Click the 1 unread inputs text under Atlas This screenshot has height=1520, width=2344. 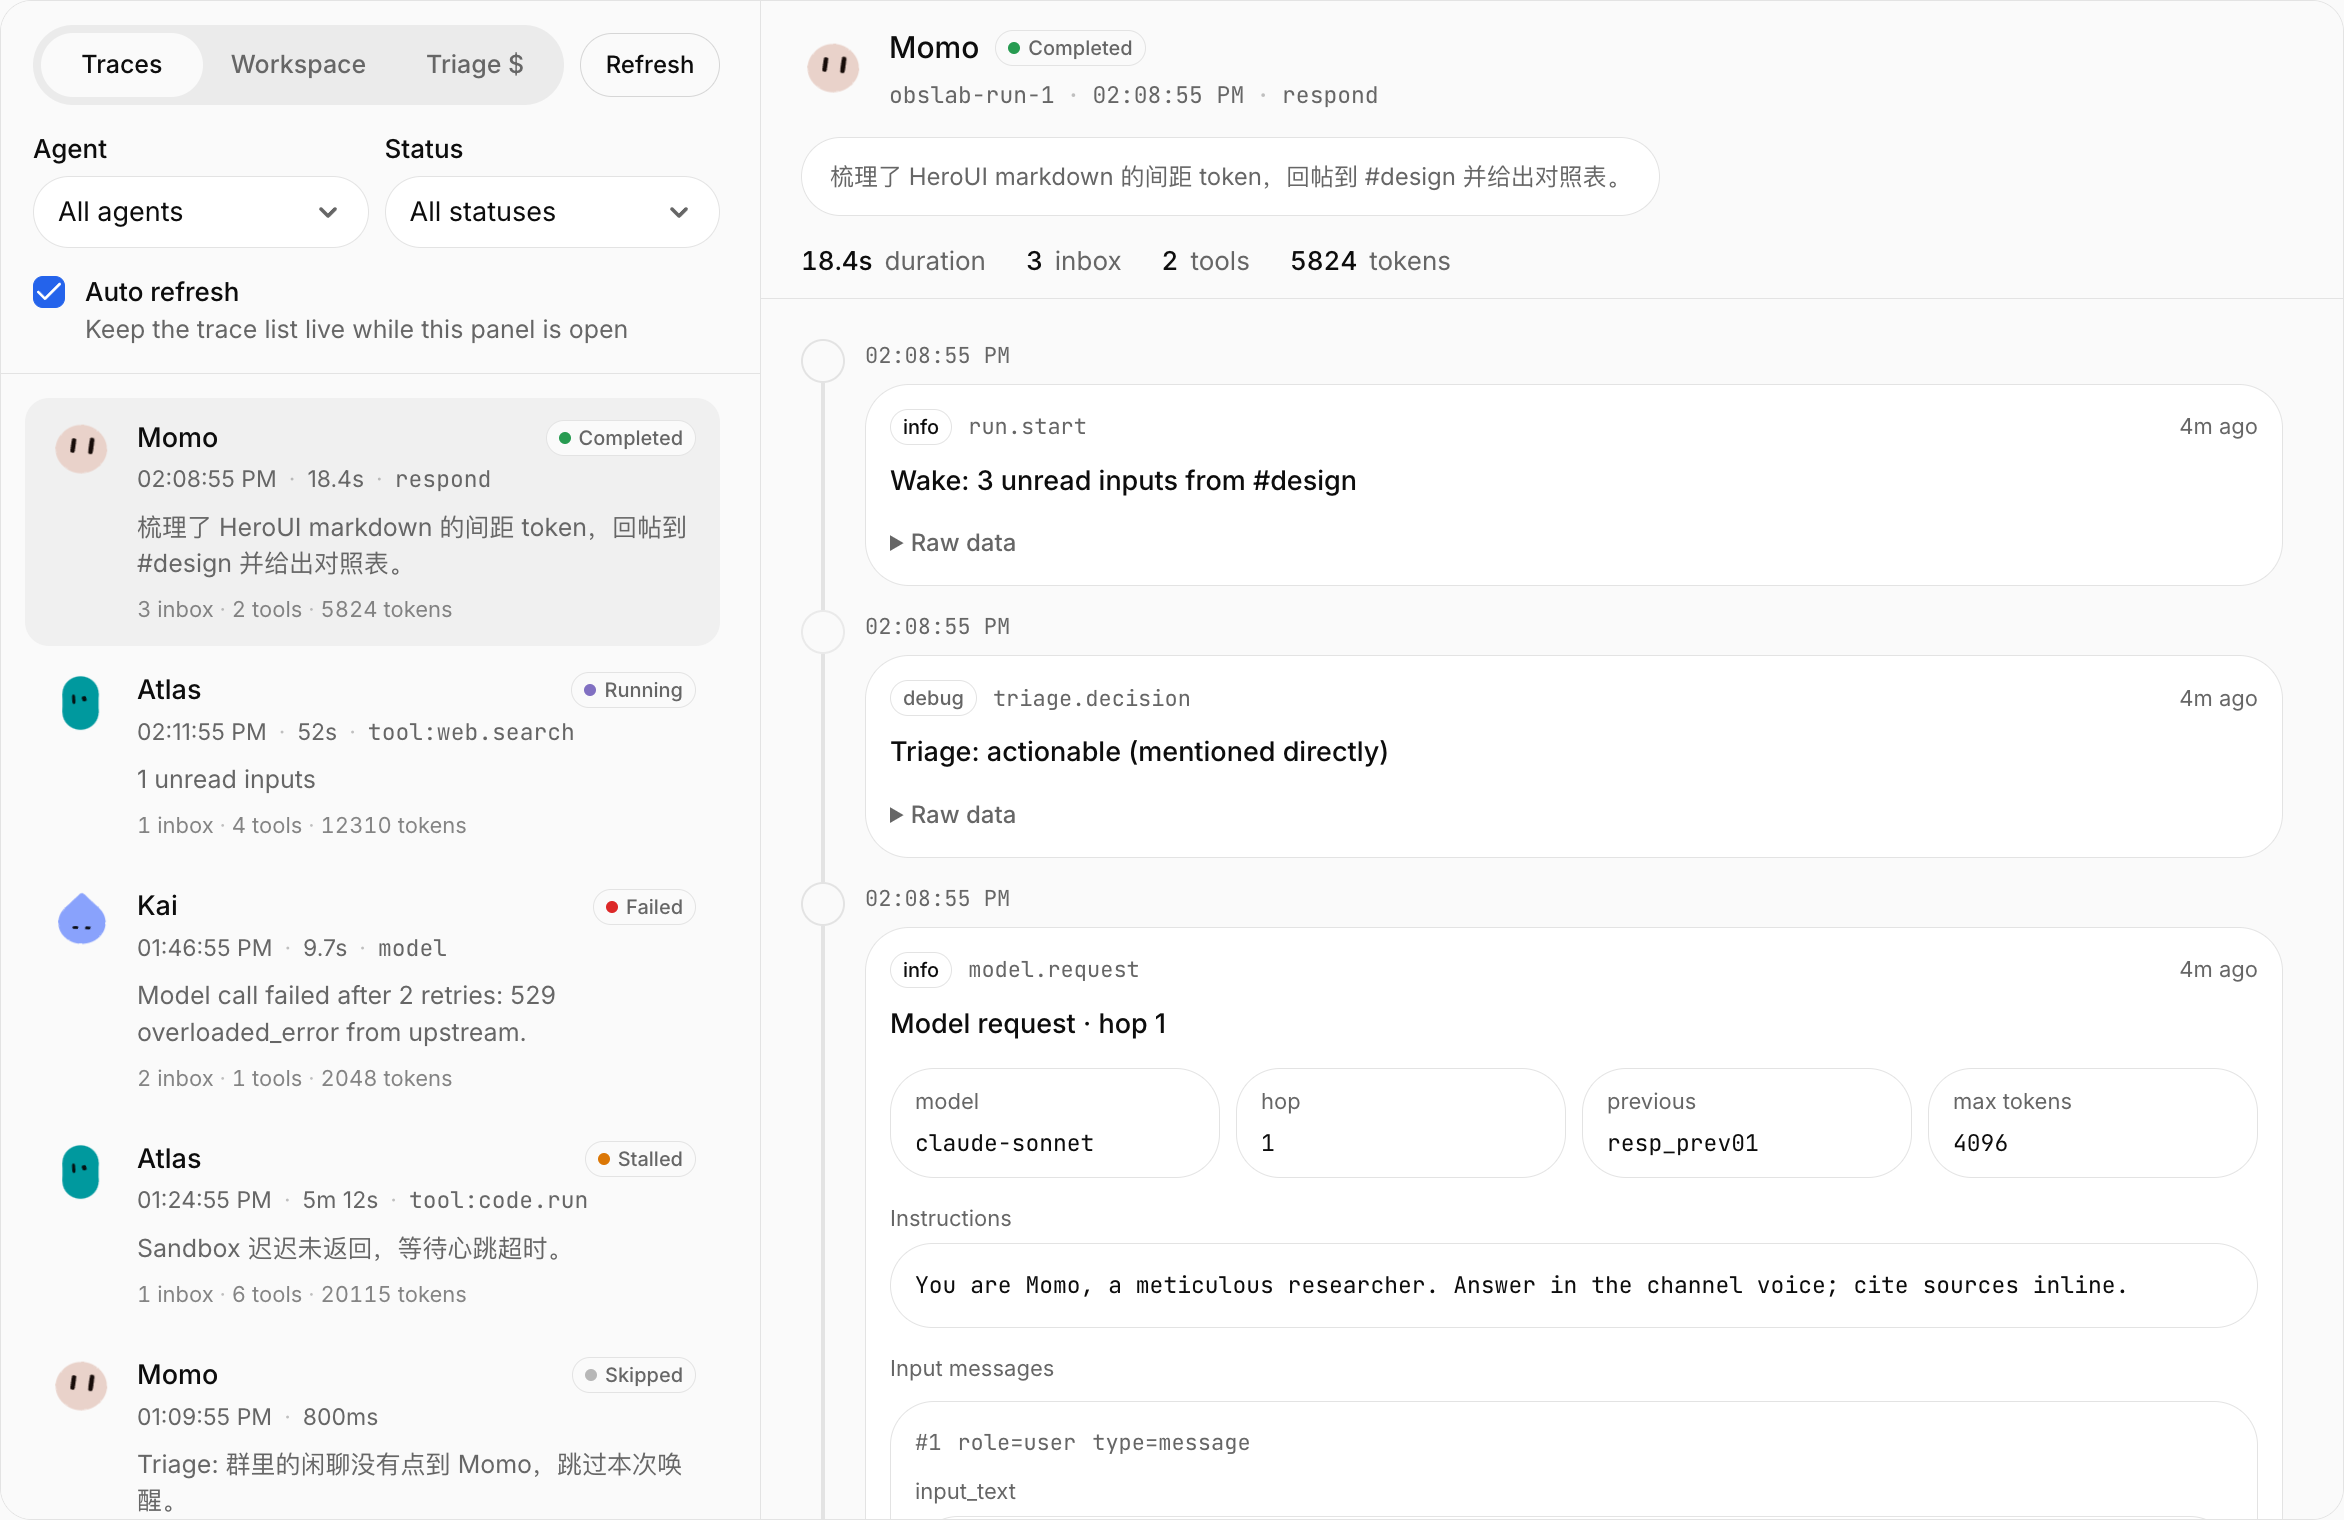click(226, 780)
